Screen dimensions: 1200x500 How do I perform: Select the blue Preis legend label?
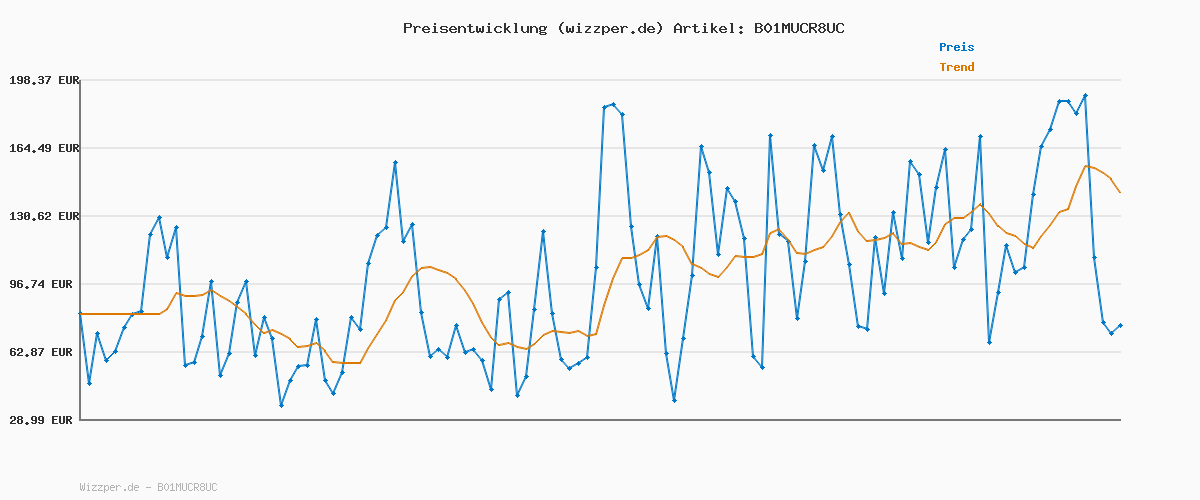coord(956,47)
